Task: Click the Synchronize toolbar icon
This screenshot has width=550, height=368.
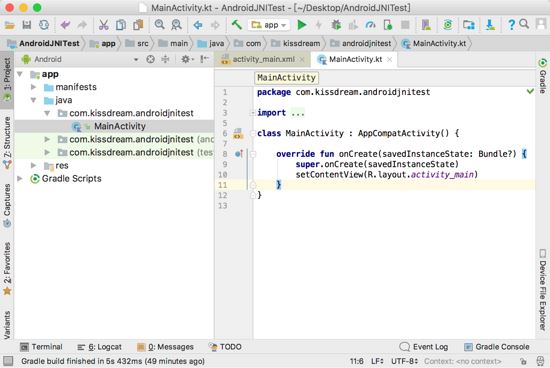Action: pyautogui.click(x=44, y=25)
